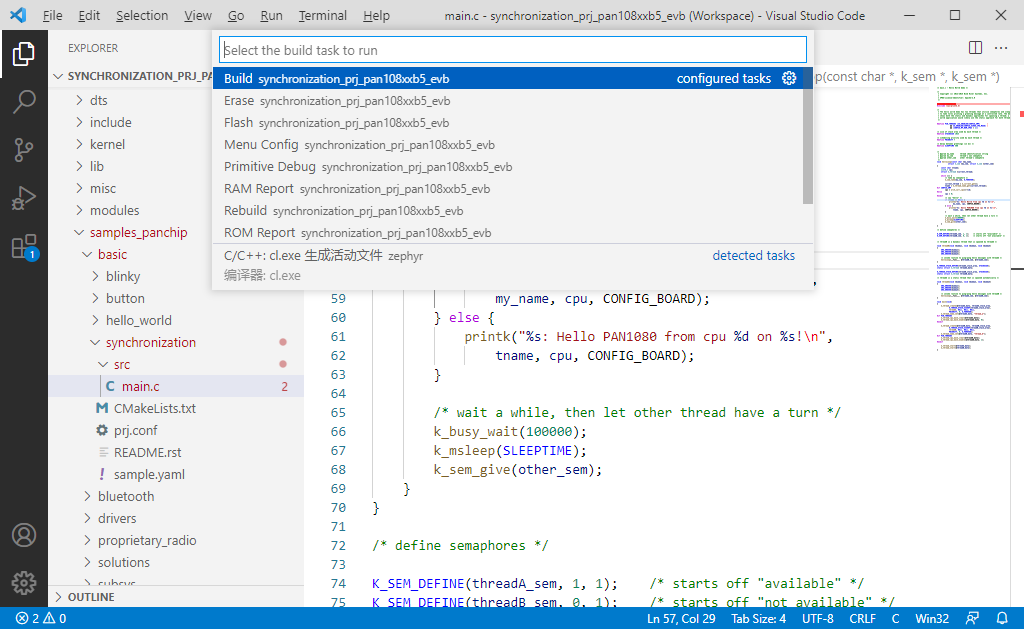Open the Extensions view icon

24,247
